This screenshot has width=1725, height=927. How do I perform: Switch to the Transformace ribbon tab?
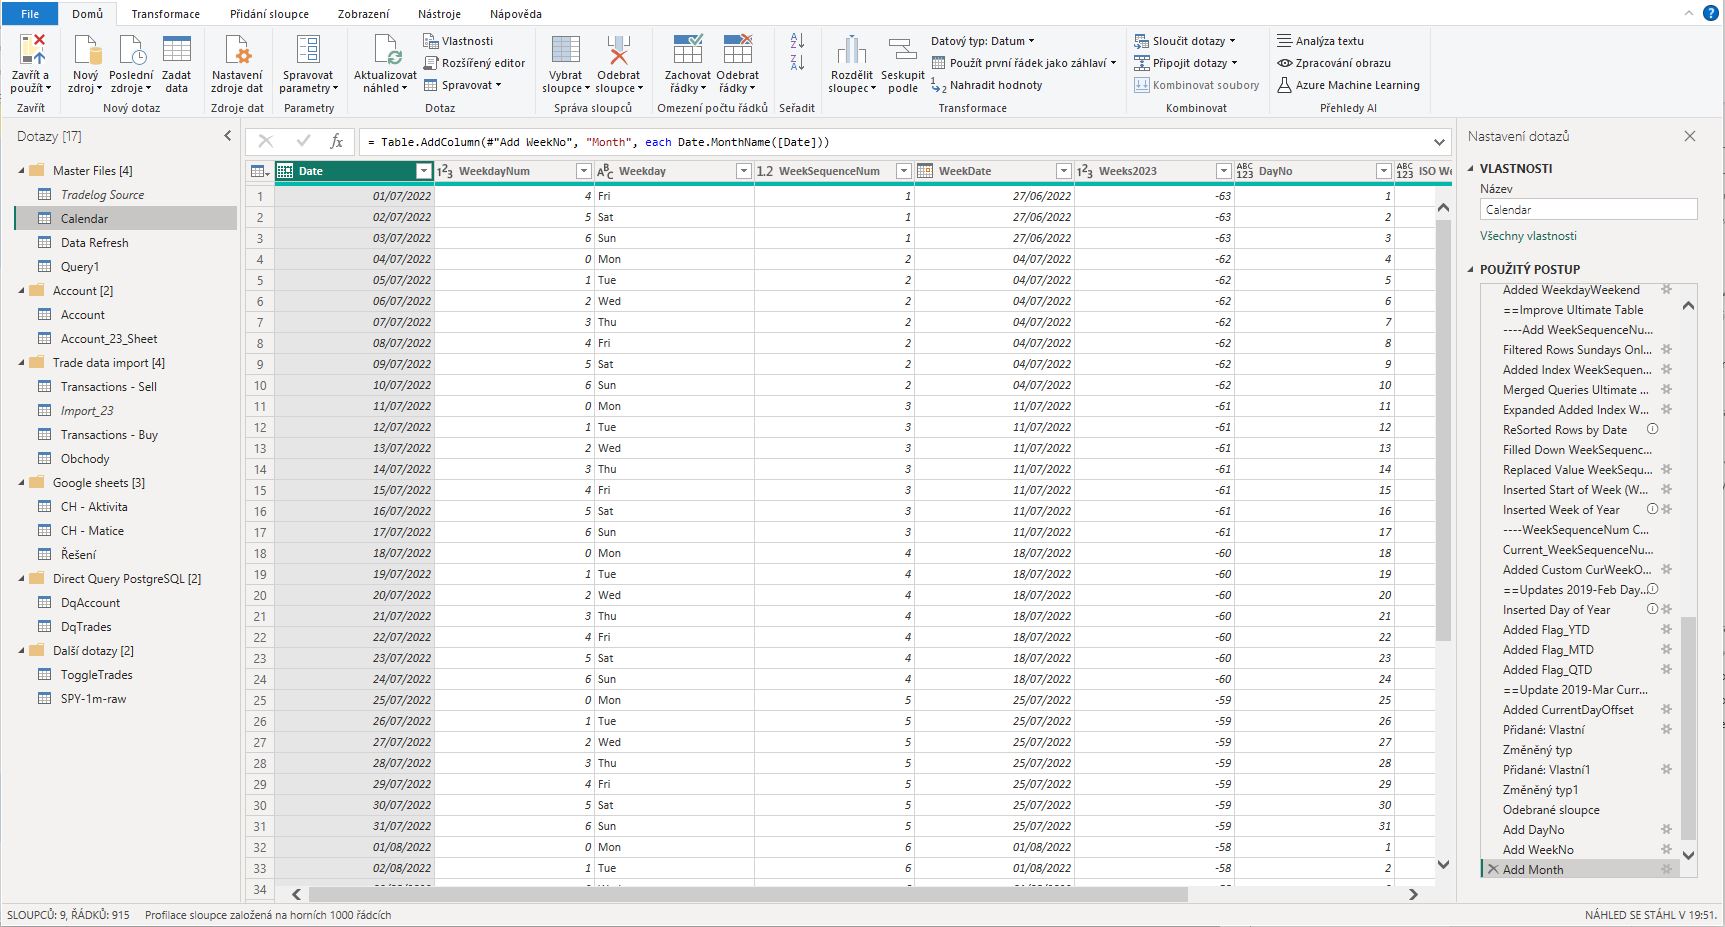(165, 14)
